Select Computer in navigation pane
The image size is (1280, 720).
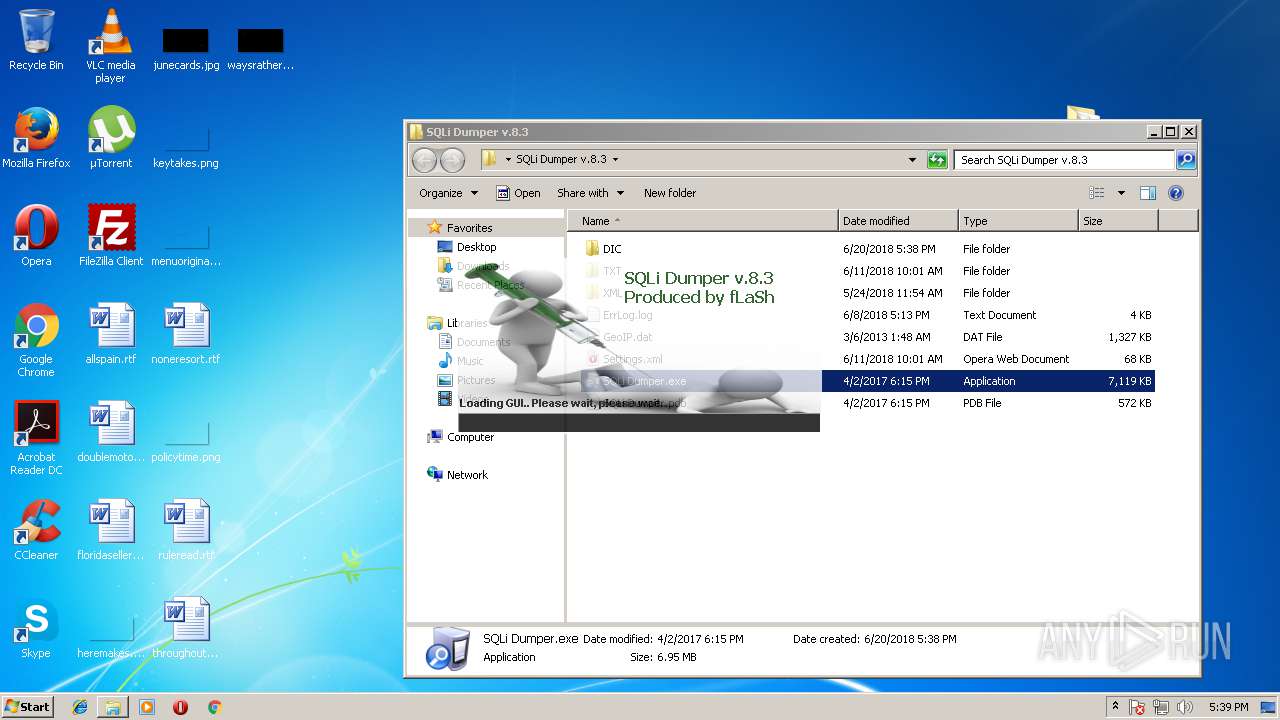pyautogui.click(x=461, y=437)
